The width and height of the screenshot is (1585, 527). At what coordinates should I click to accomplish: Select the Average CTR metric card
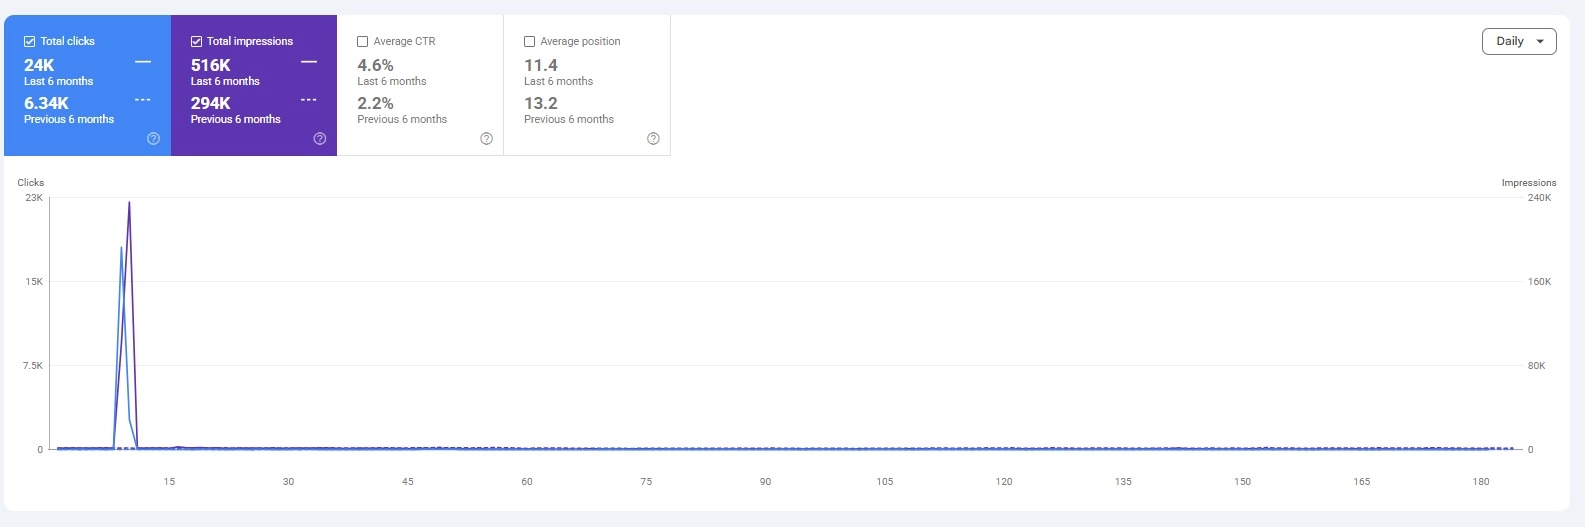[420, 86]
